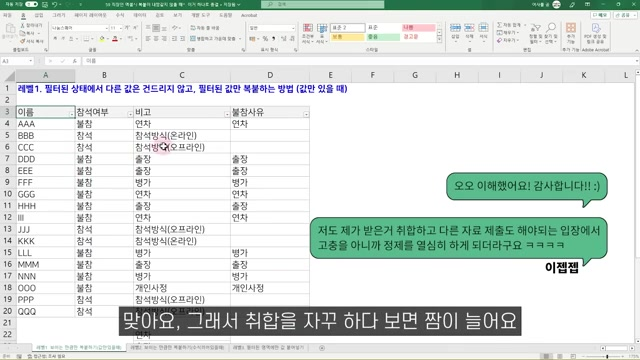Click the Format Painter brush icon
This screenshot has height=360, width=640.
pos(22,41)
